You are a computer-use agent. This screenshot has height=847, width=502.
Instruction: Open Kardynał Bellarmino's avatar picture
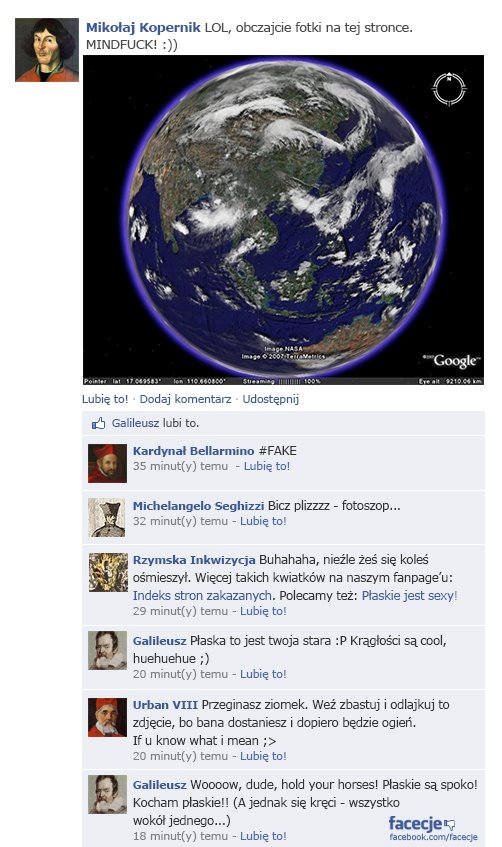pyautogui.click(x=108, y=463)
